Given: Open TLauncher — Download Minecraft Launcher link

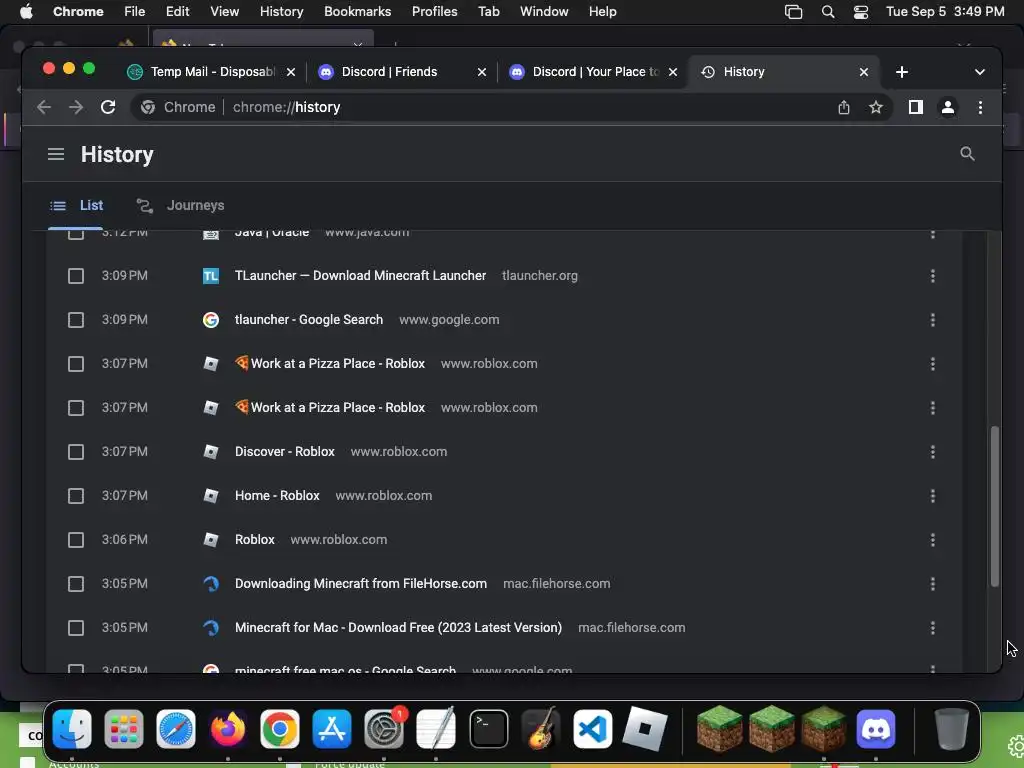Looking at the screenshot, I should point(360,276).
